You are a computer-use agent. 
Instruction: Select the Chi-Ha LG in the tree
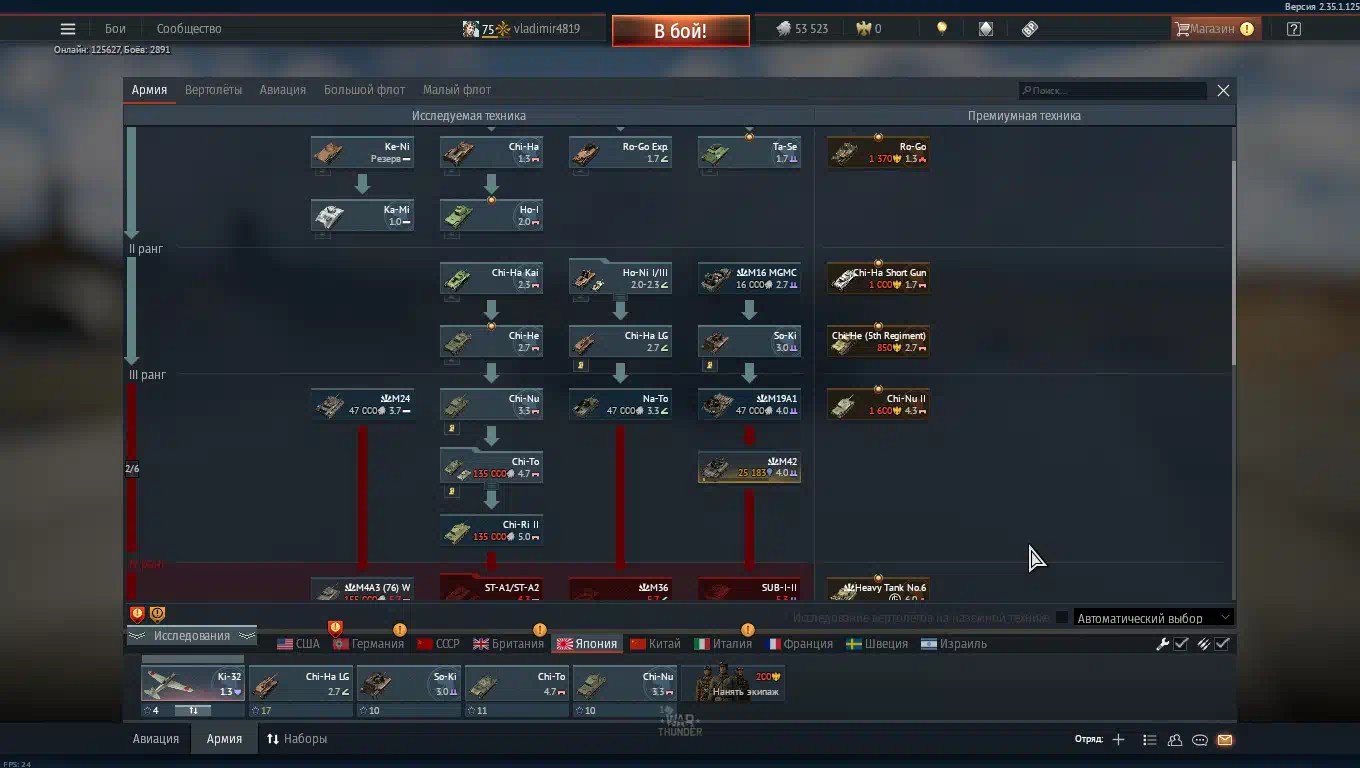[x=620, y=342]
